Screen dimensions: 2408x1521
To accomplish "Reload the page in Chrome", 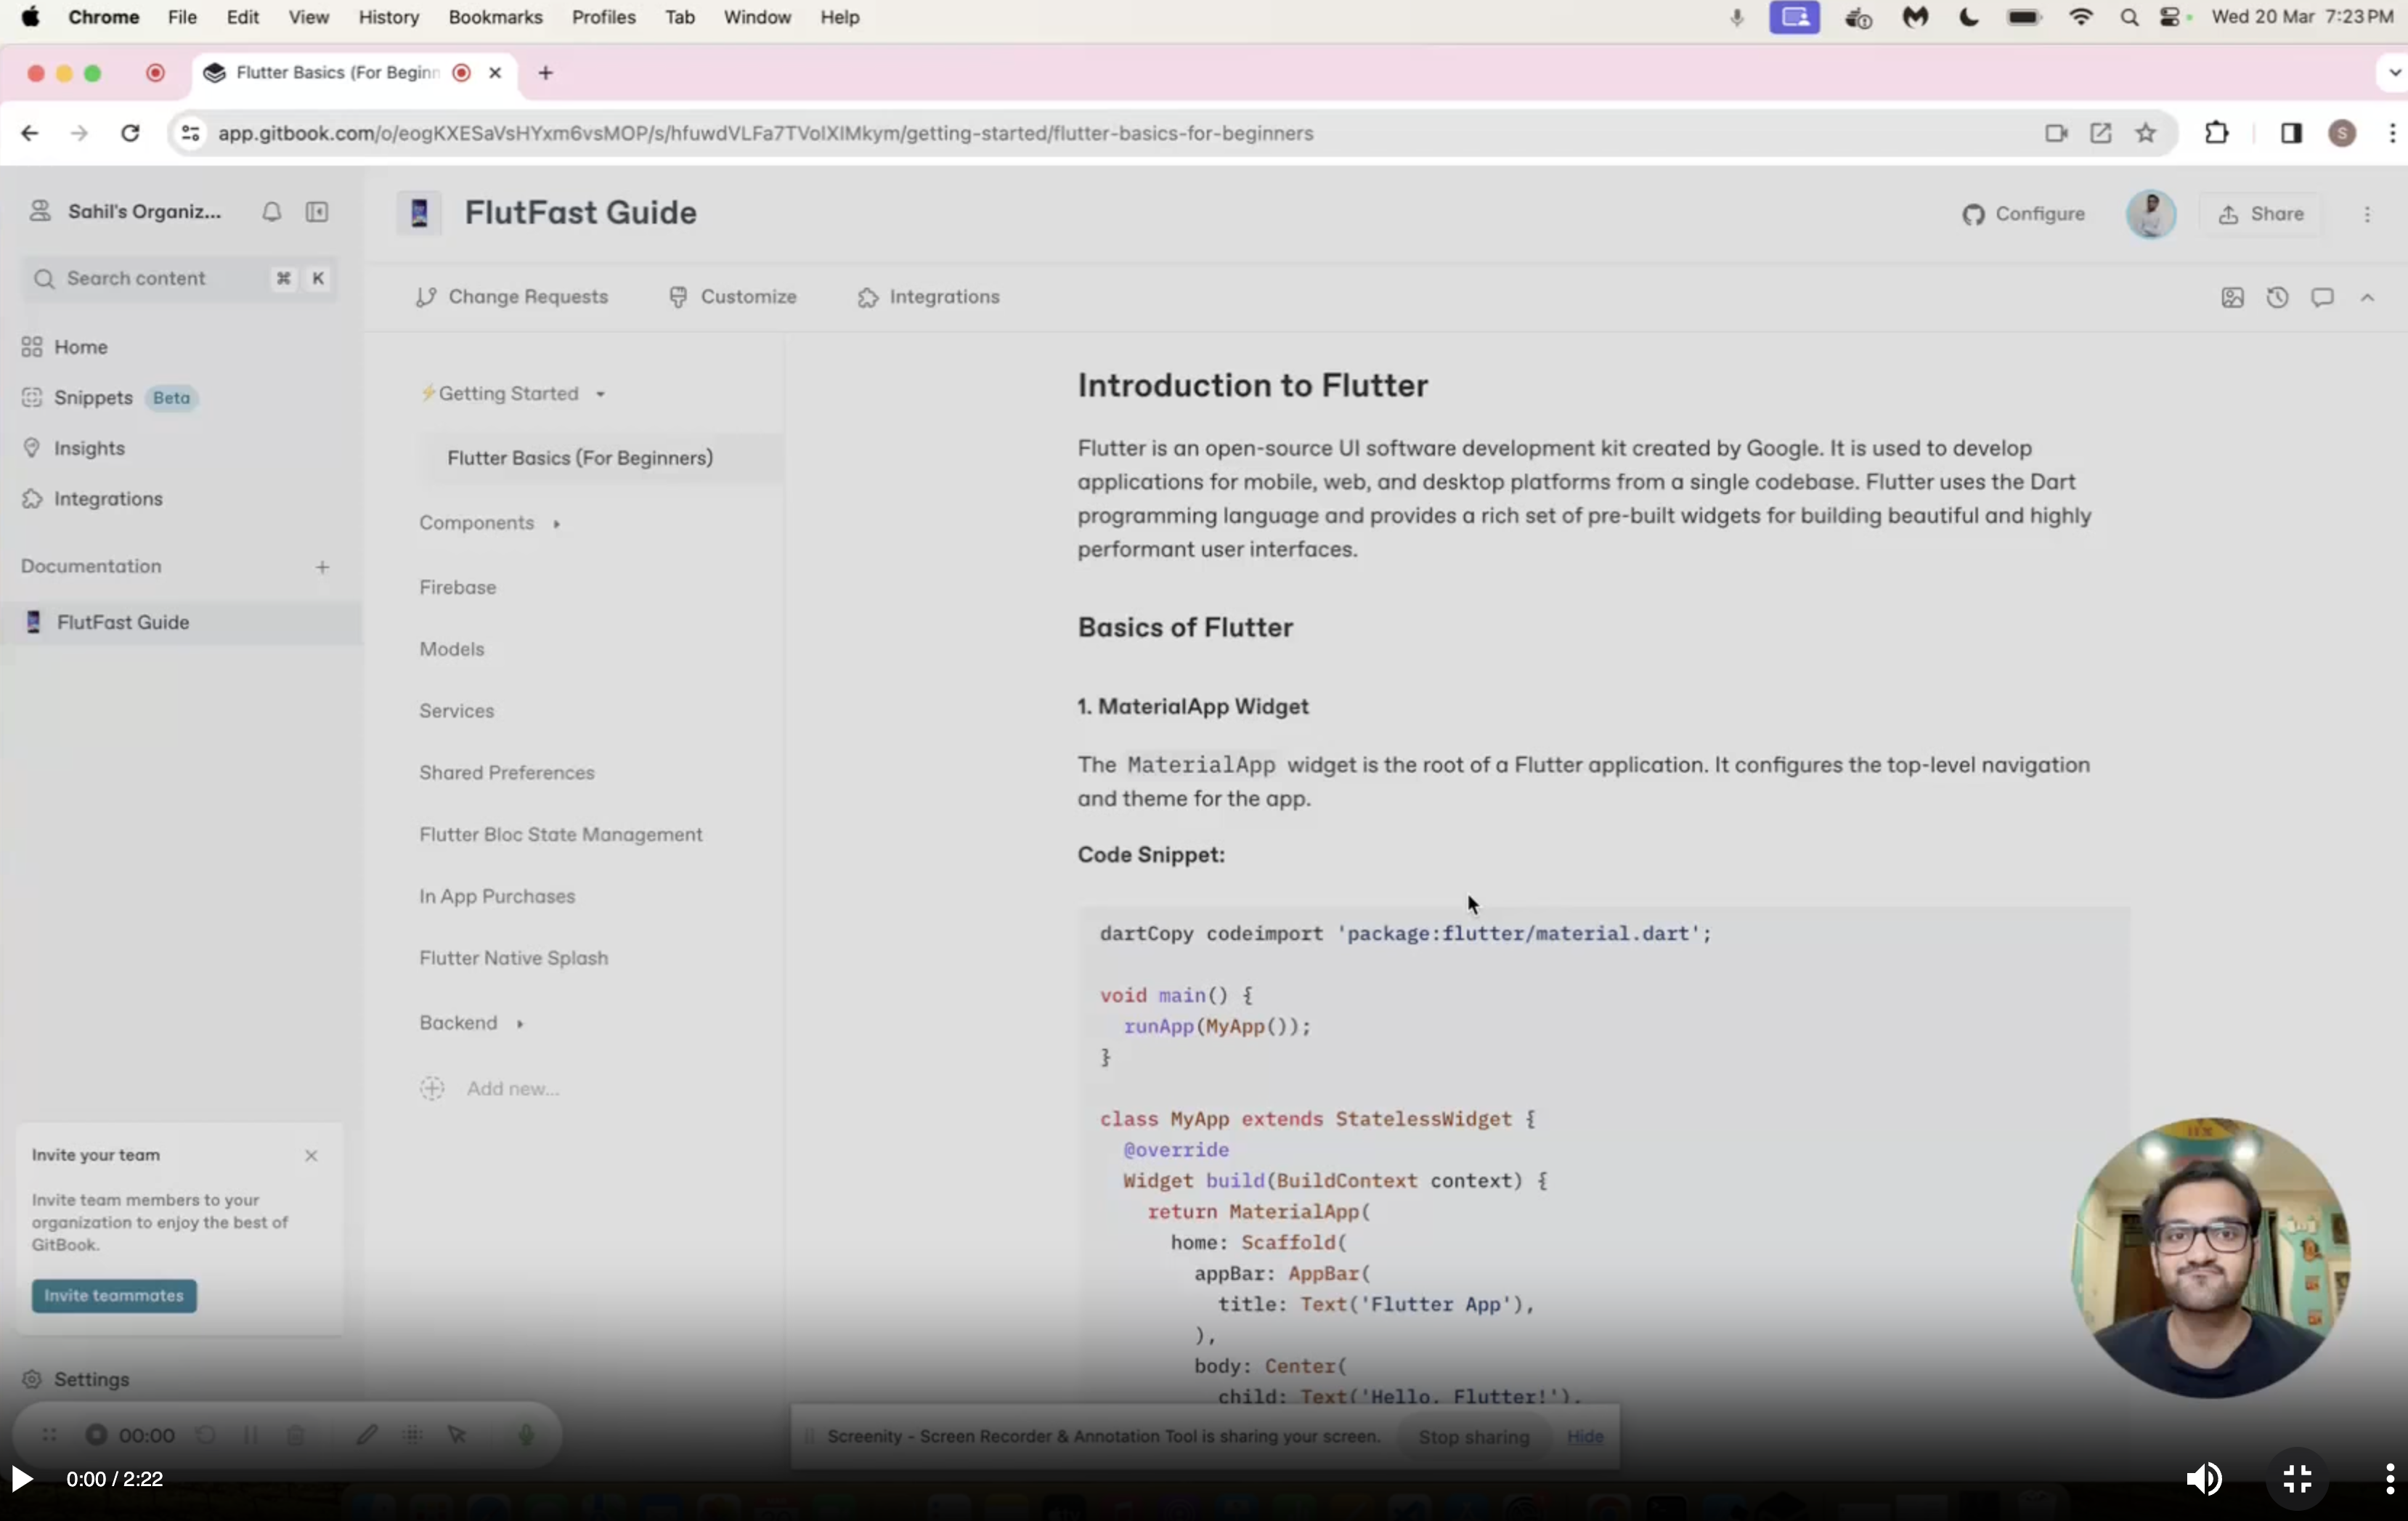I will point(130,133).
